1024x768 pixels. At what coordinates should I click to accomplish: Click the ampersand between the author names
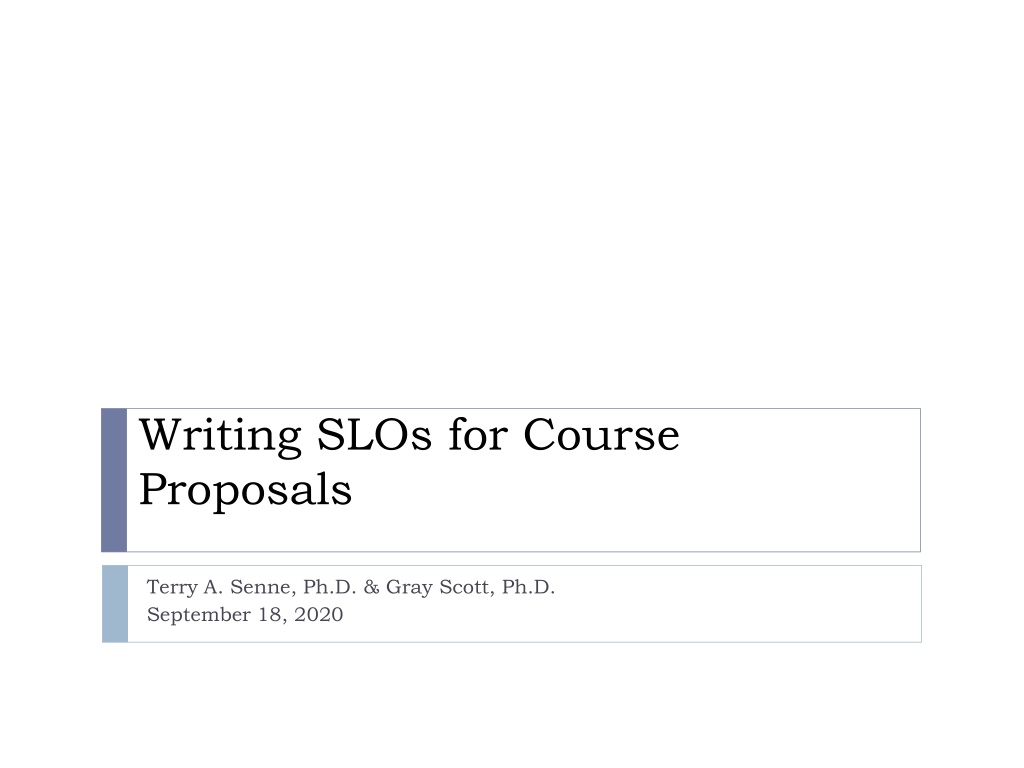coord(372,587)
